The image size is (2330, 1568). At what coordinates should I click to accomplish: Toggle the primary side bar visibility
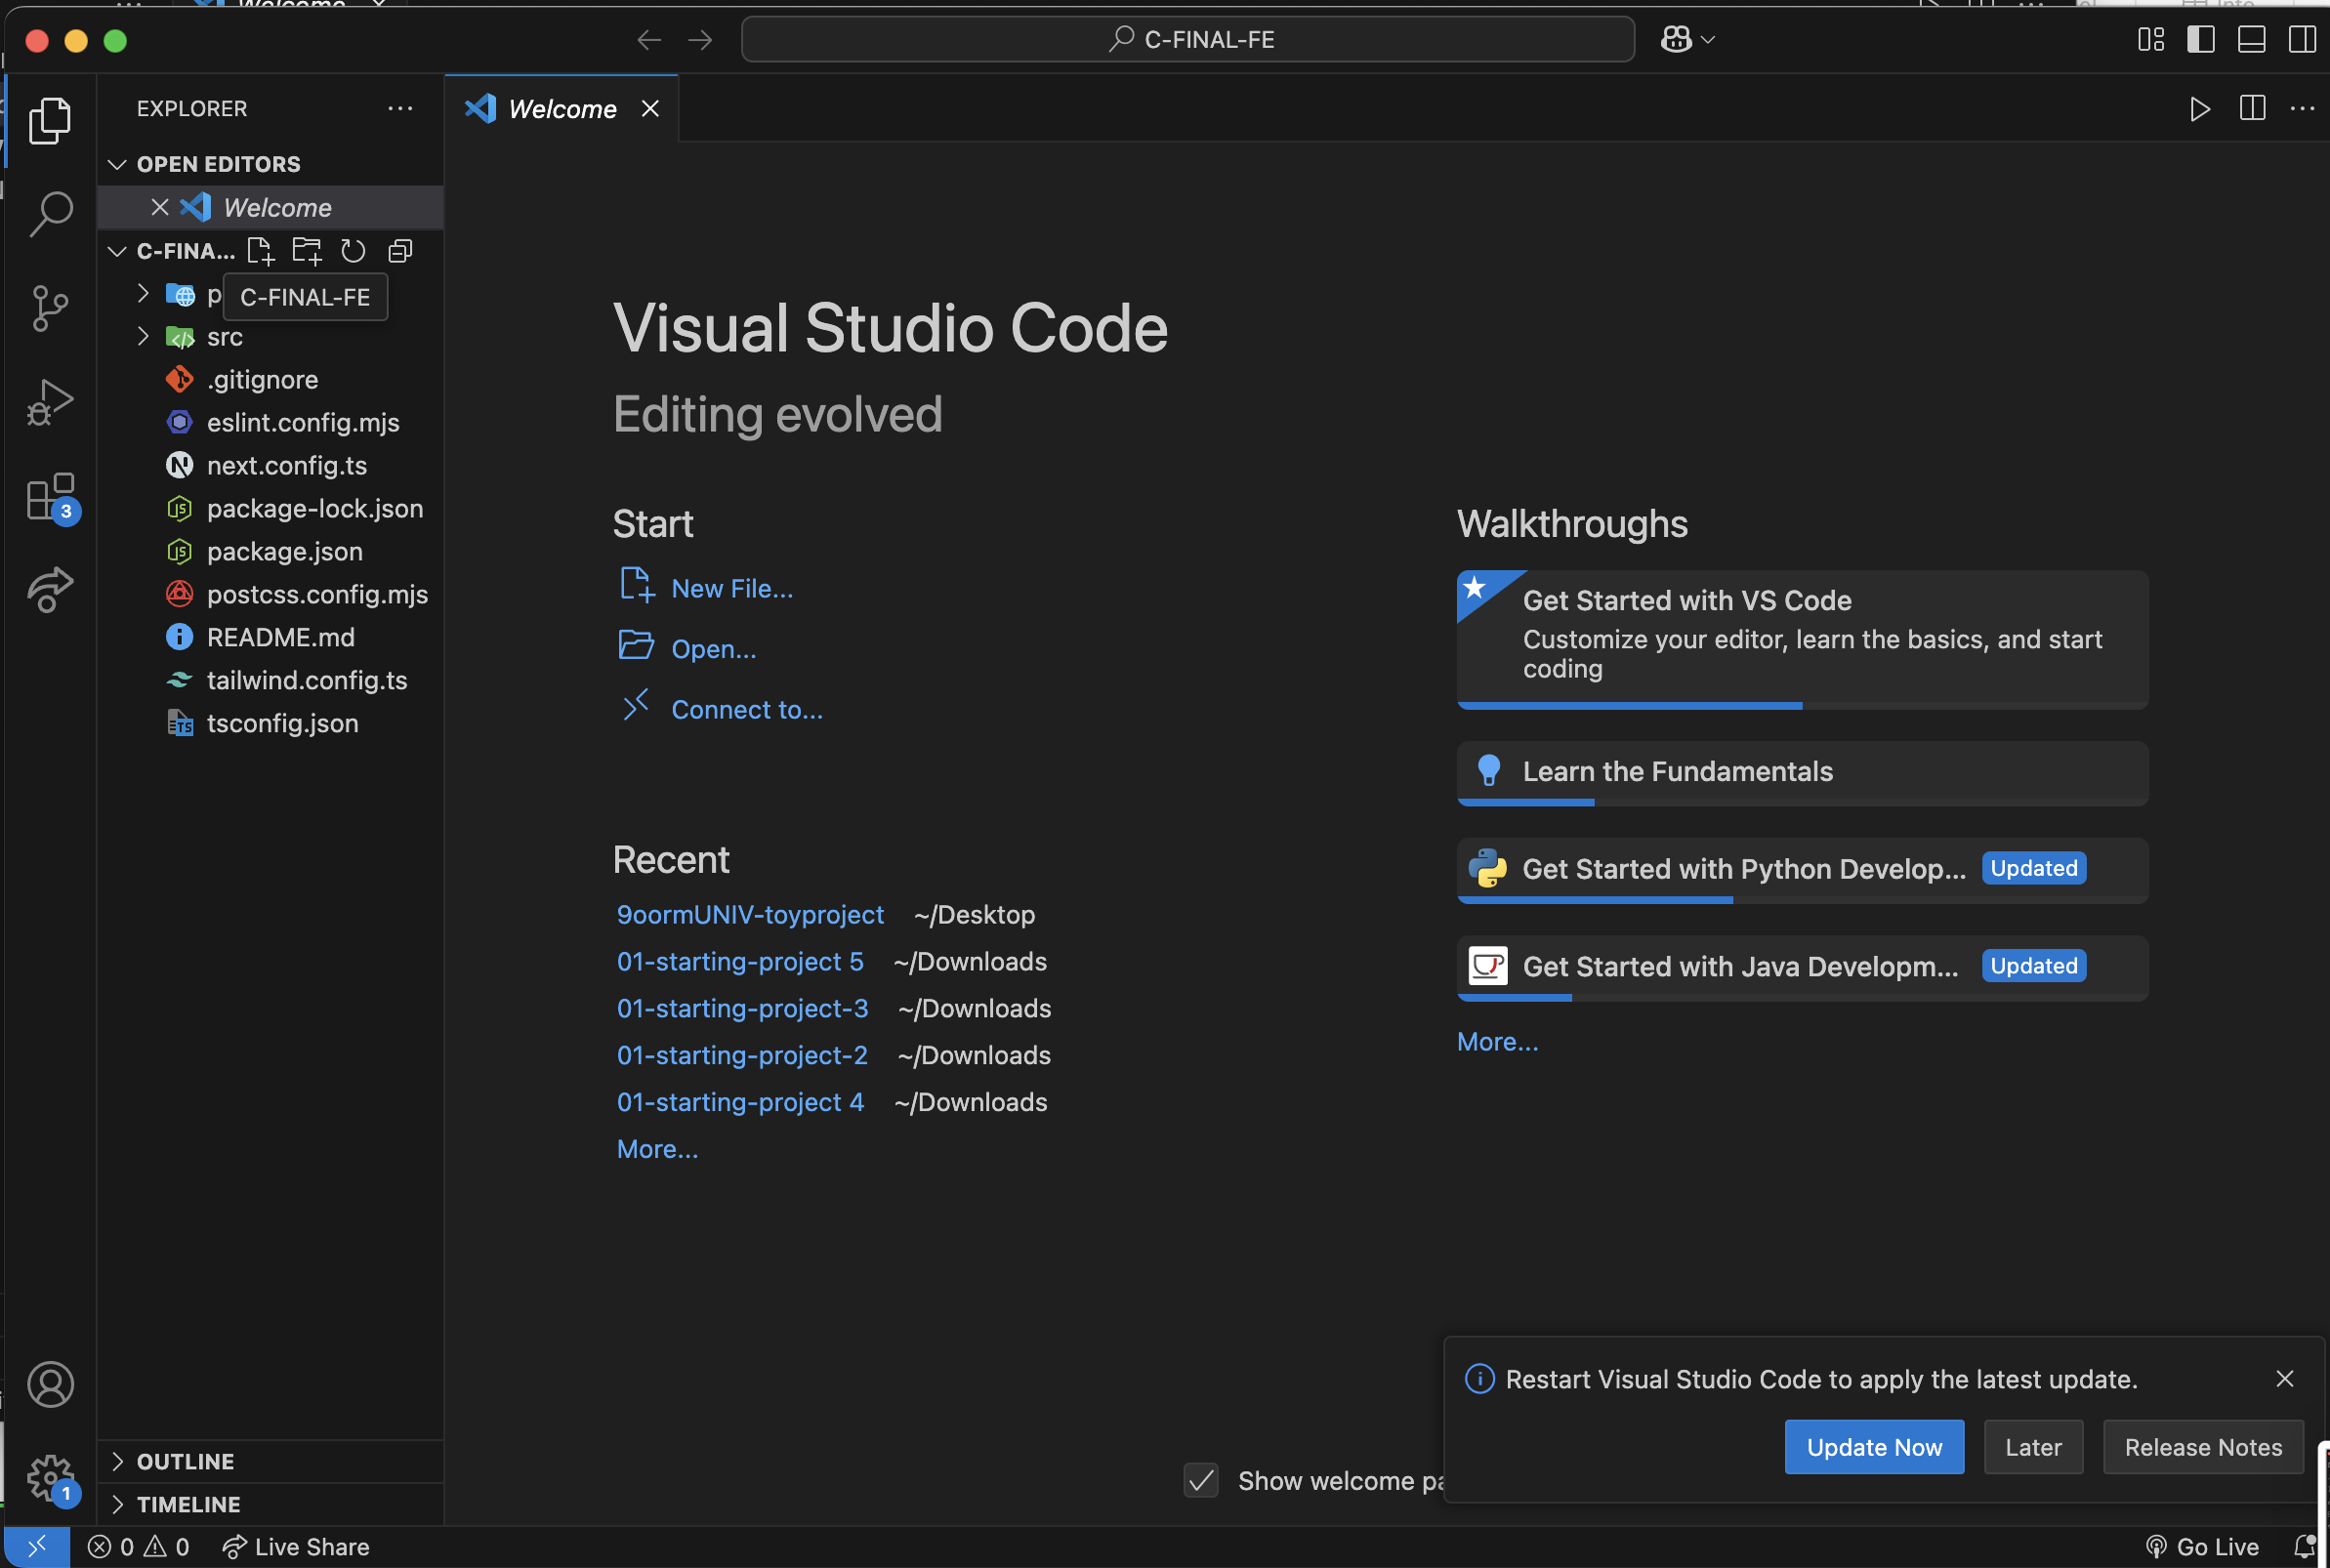(x=2200, y=39)
